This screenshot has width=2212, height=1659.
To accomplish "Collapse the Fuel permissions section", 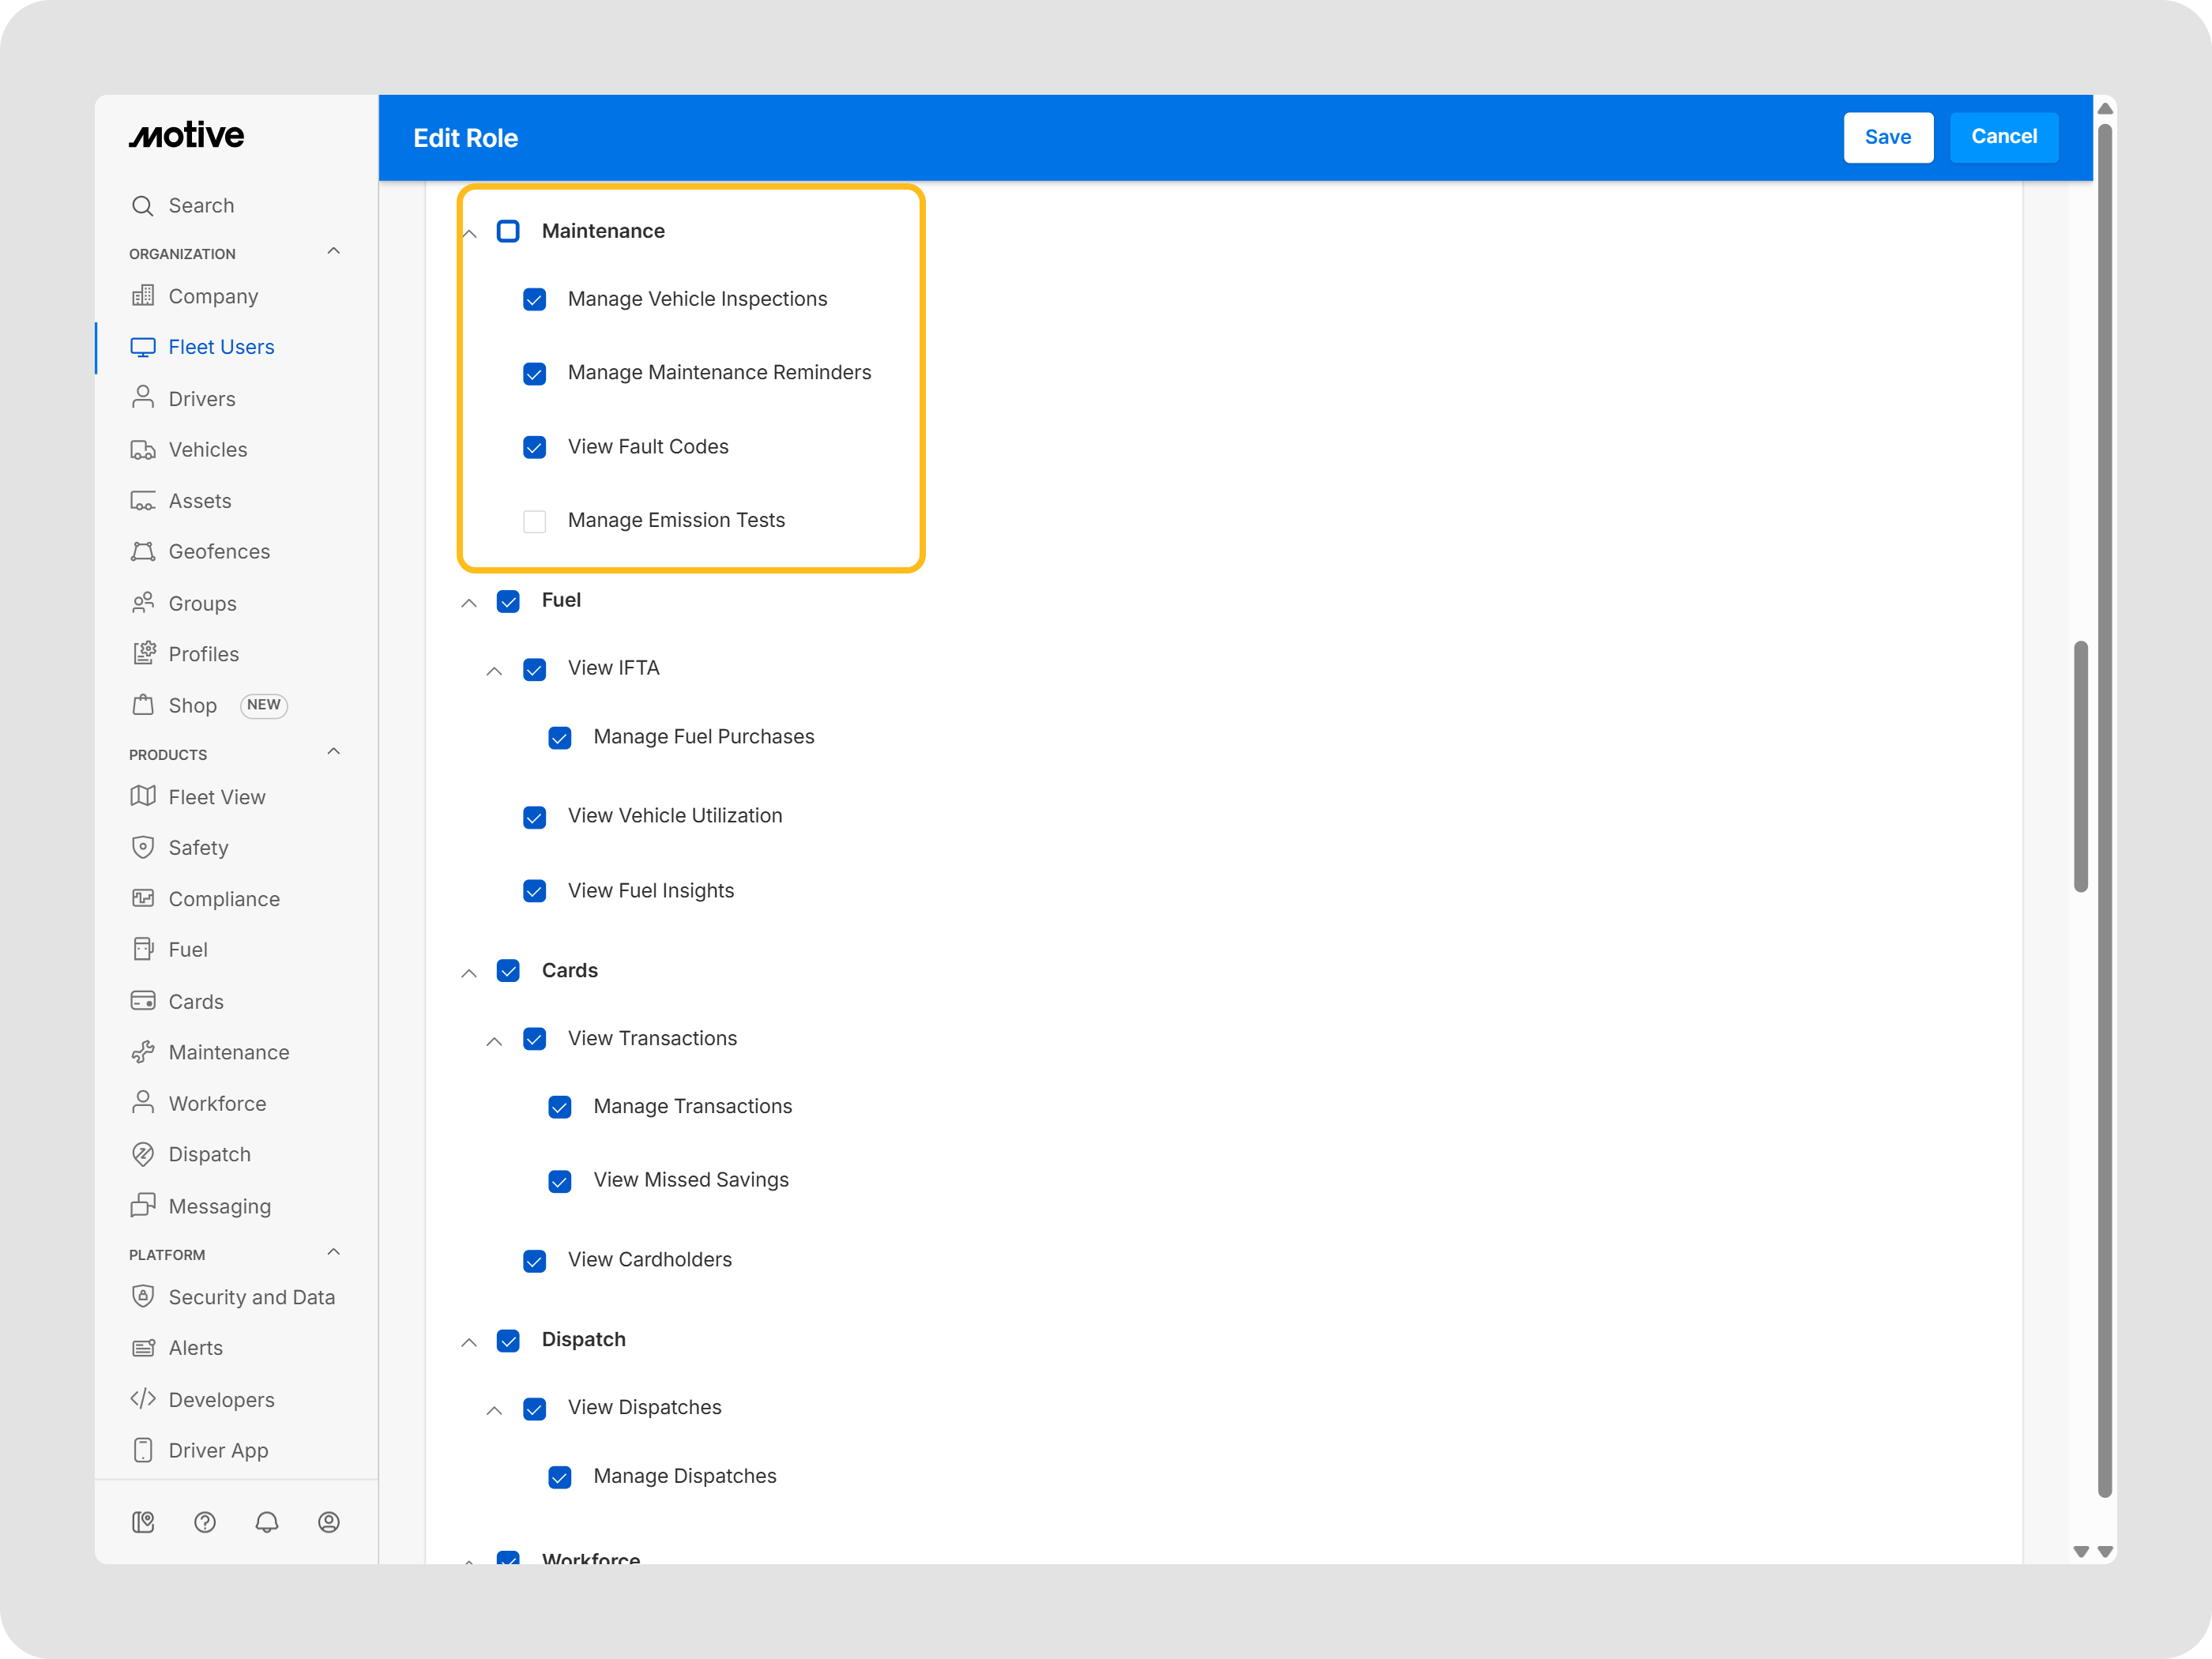I will pos(469,602).
